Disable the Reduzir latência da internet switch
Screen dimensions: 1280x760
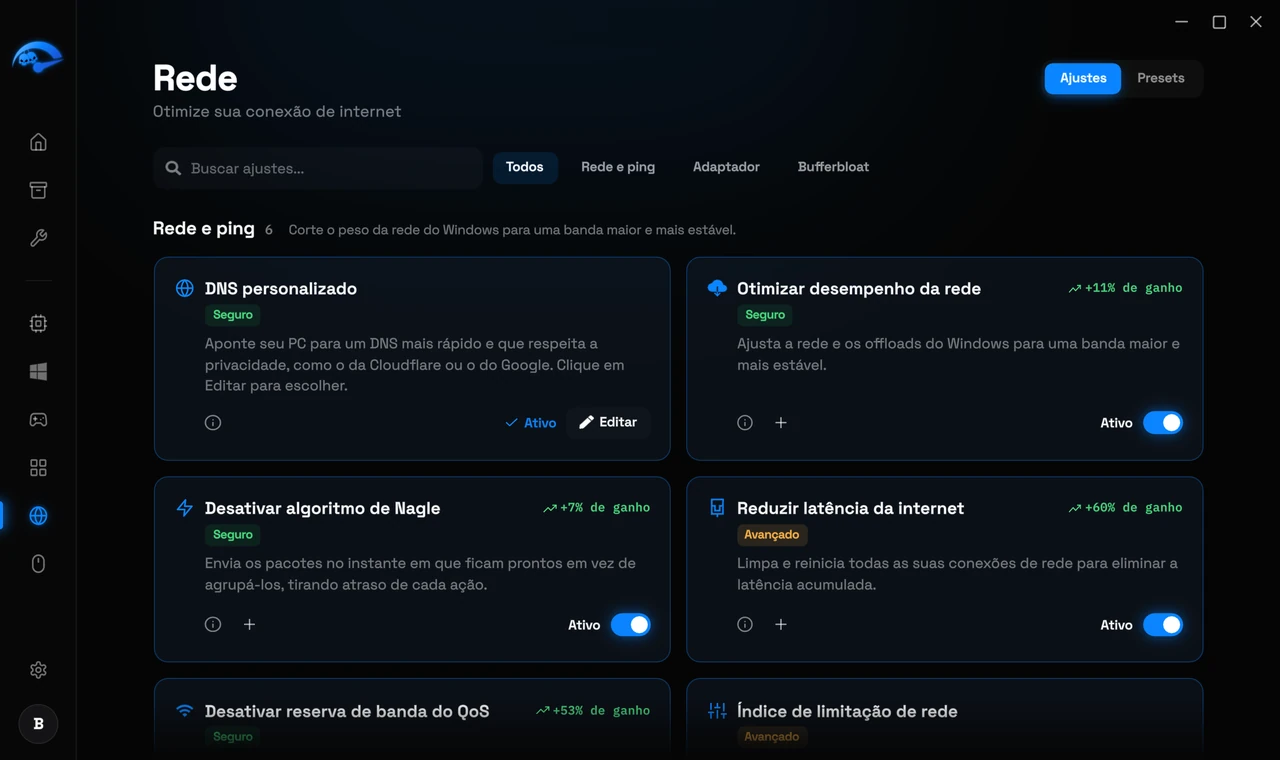coord(1163,625)
